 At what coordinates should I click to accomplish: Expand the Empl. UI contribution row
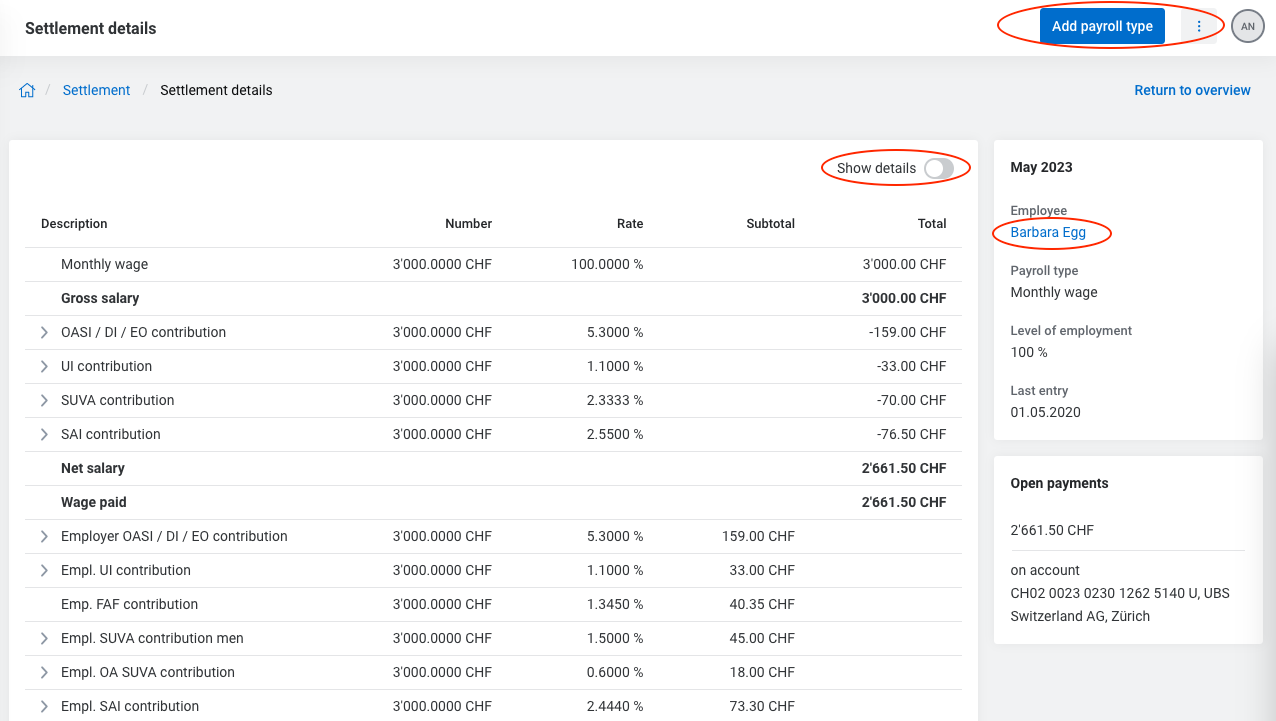click(x=44, y=570)
